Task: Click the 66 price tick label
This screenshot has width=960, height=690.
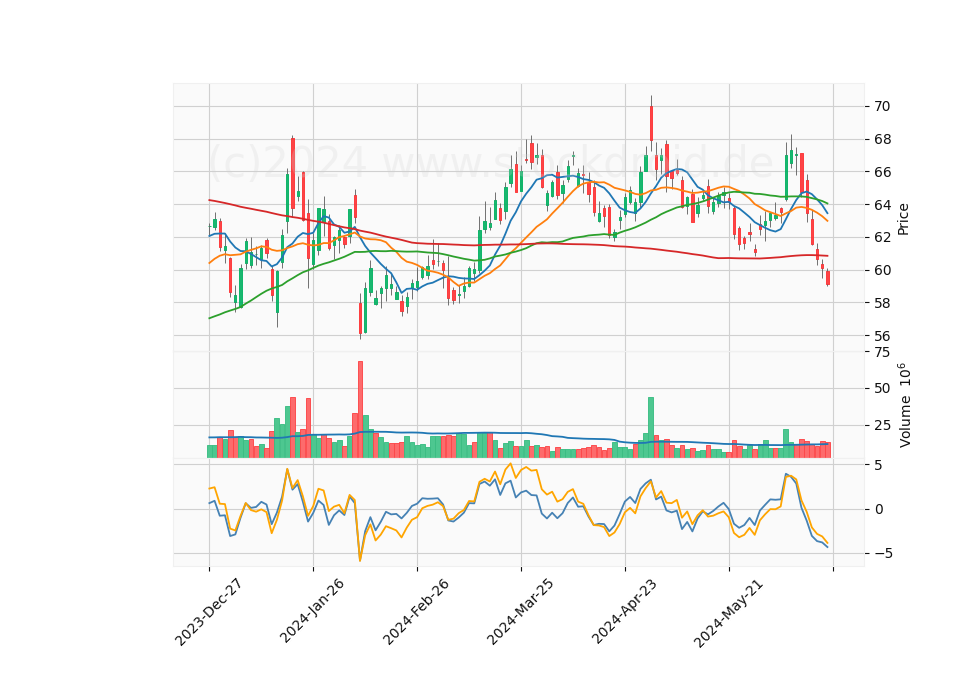Action: 882,172
